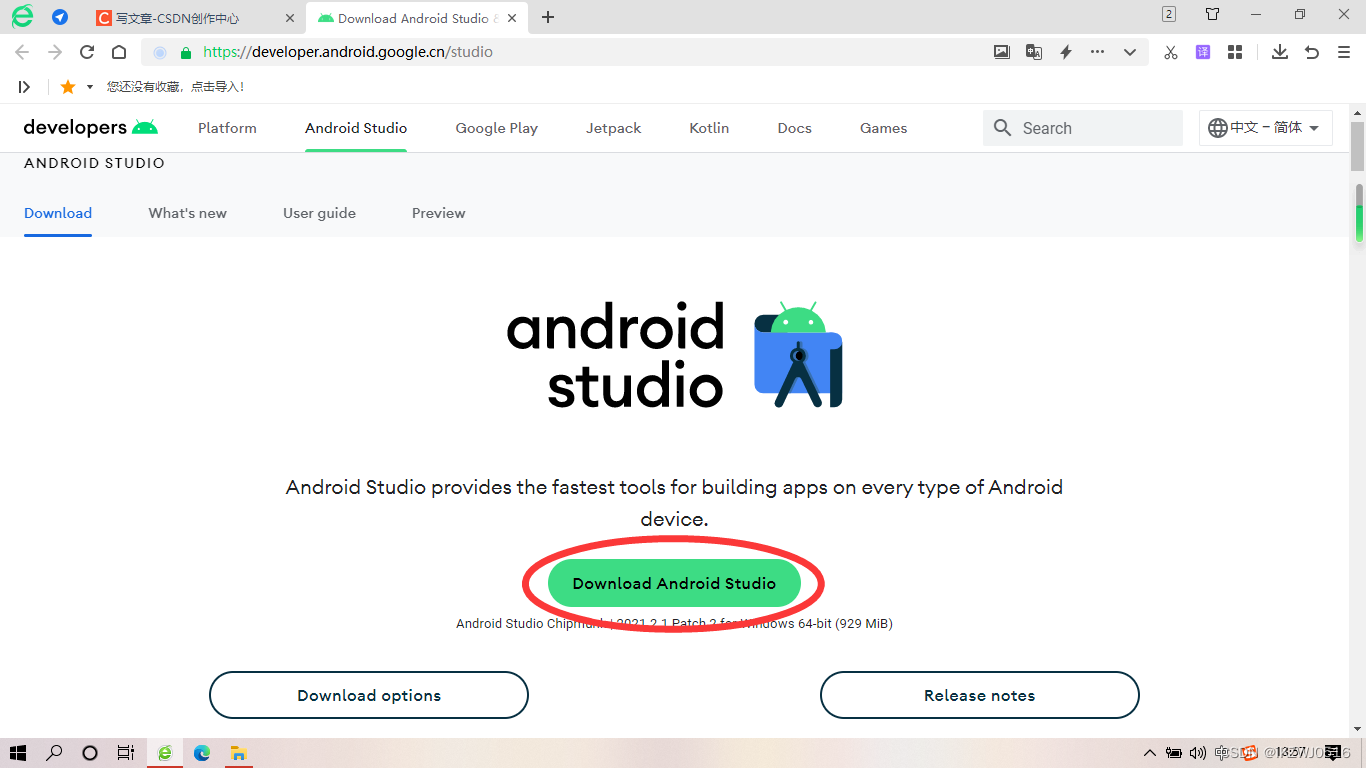Open the browser downloads icon
This screenshot has width=1366, height=768.
pos(1280,52)
